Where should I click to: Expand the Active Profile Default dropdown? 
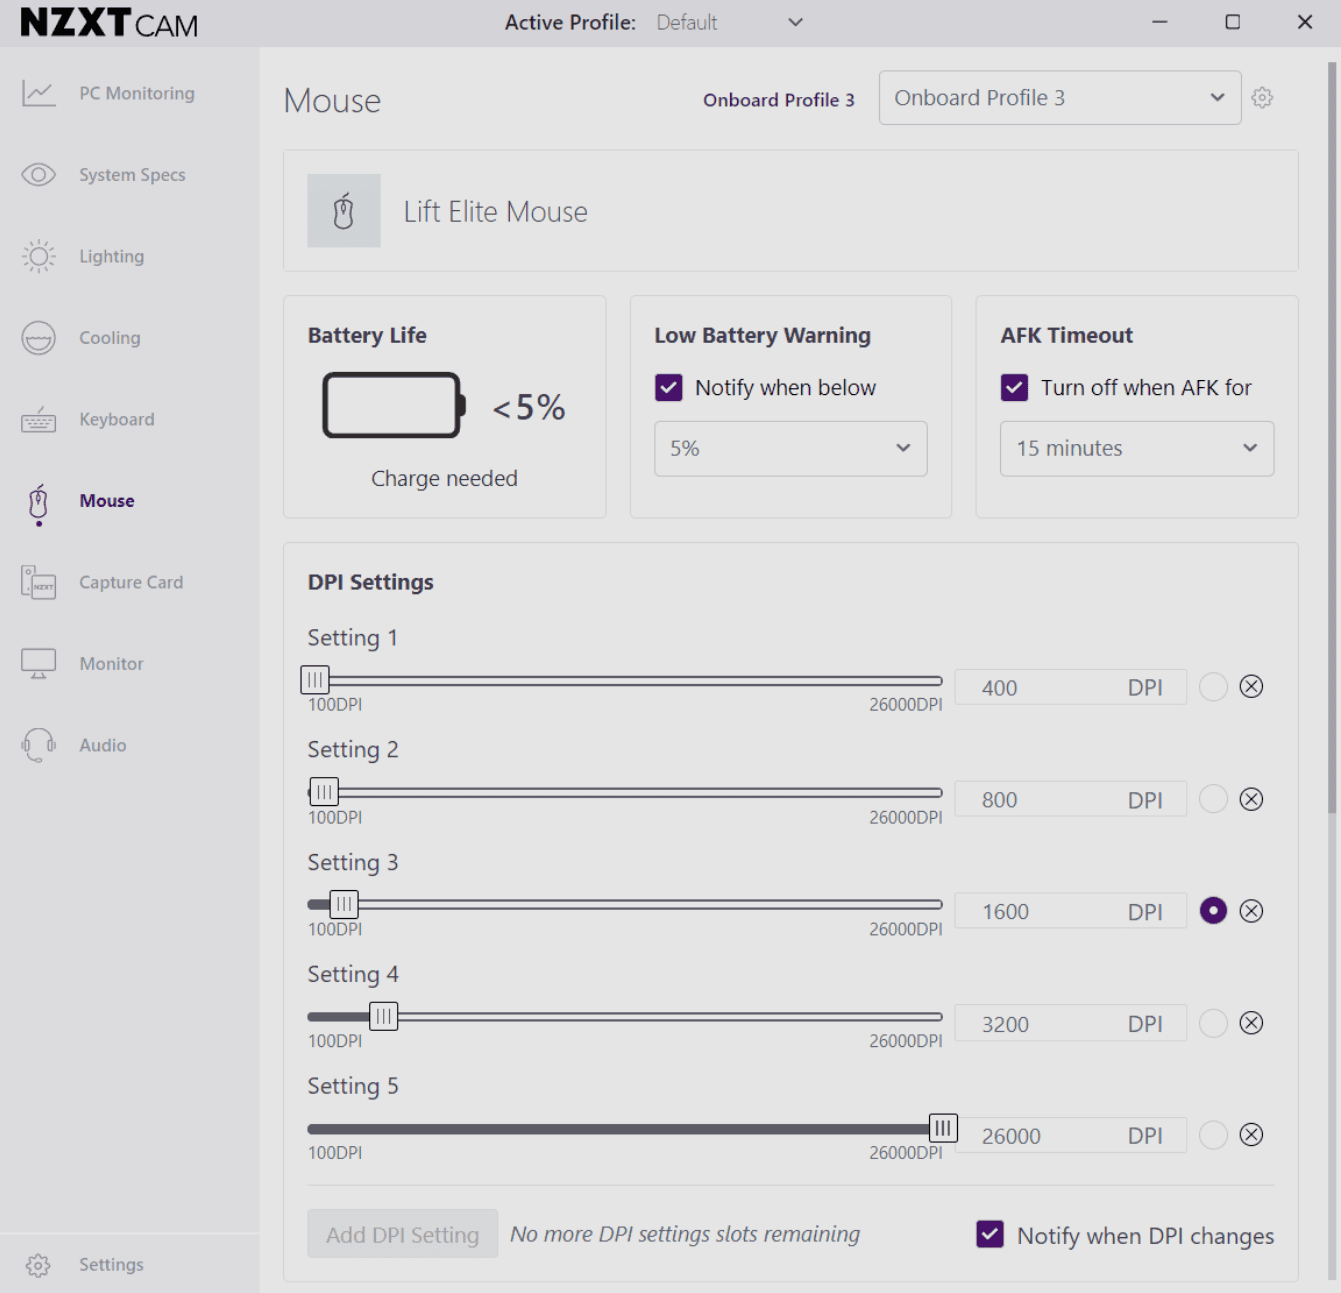[x=730, y=22]
